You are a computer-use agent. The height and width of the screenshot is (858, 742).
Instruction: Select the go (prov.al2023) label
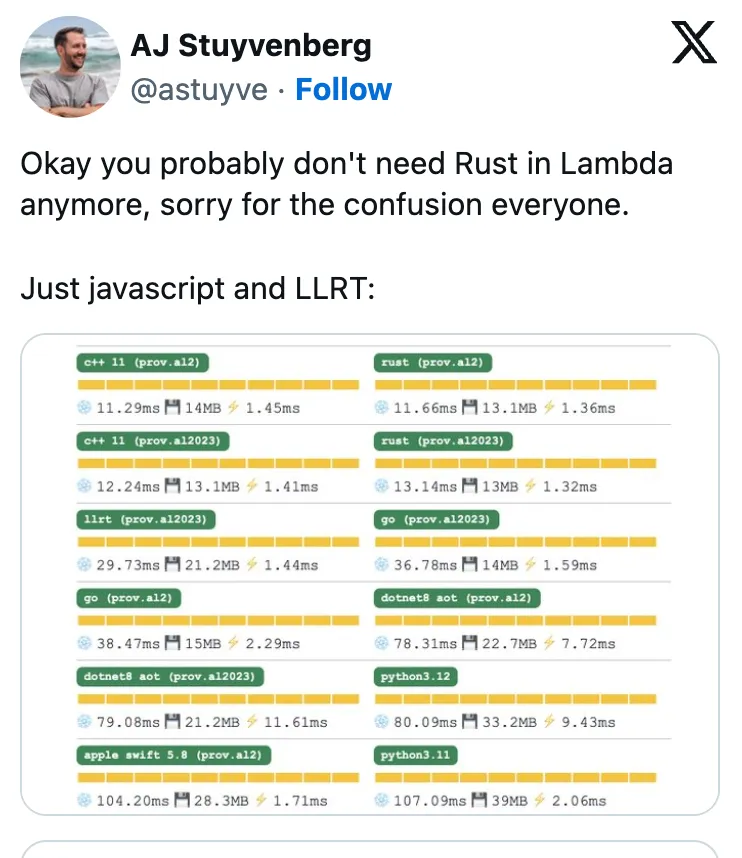[435, 519]
